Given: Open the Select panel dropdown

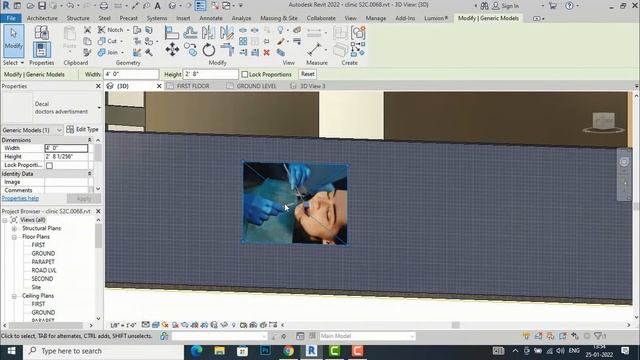Looking at the screenshot, I should [x=13, y=63].
